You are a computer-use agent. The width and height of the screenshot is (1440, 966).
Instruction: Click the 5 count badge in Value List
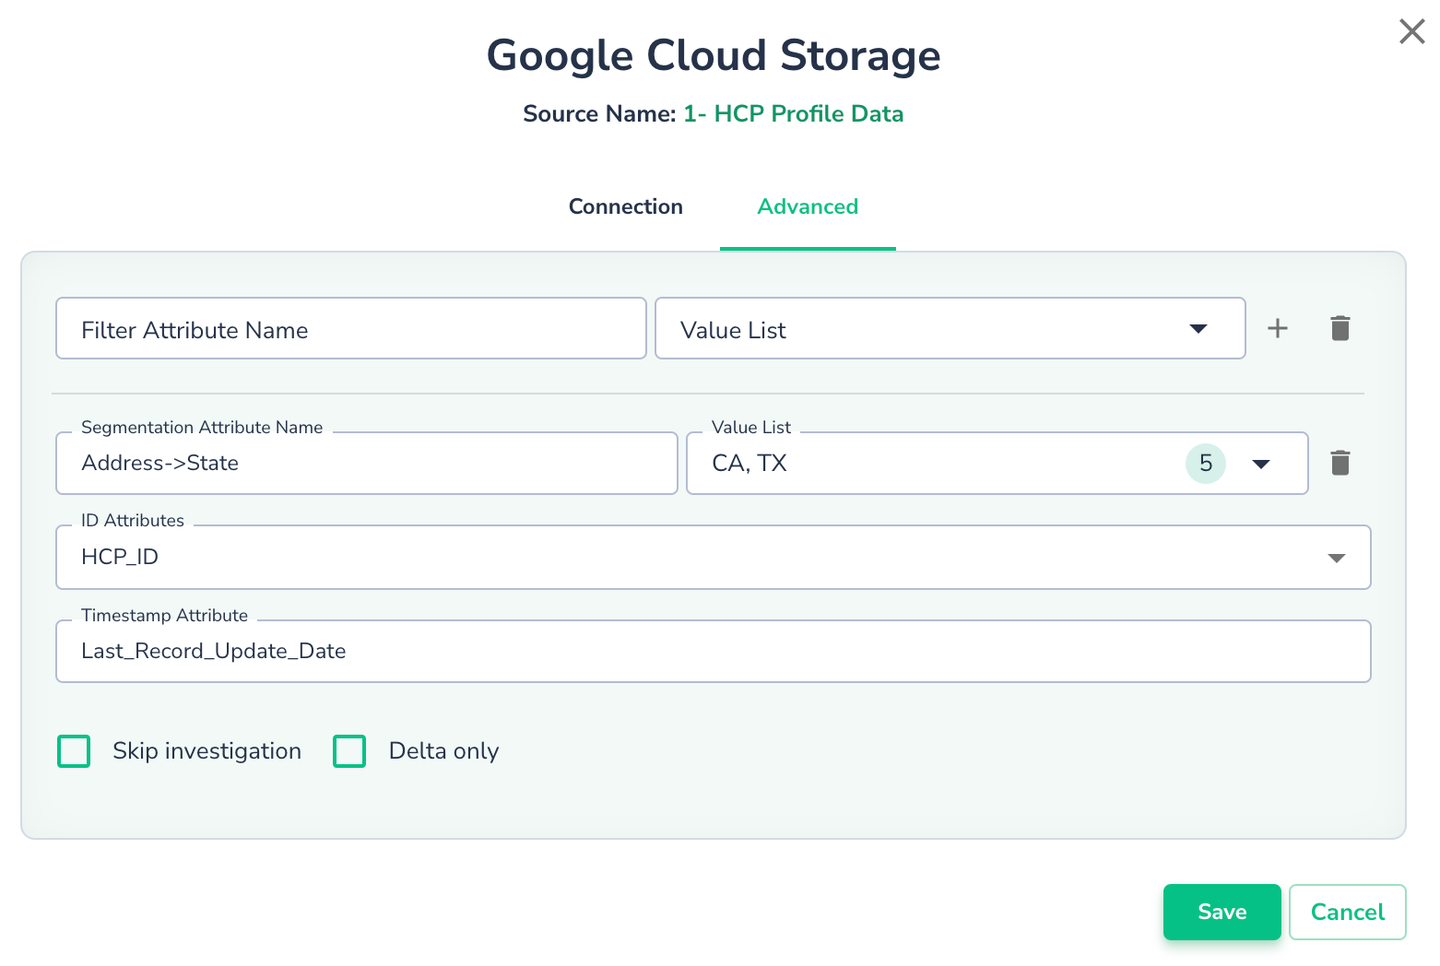click(1205, 463)
